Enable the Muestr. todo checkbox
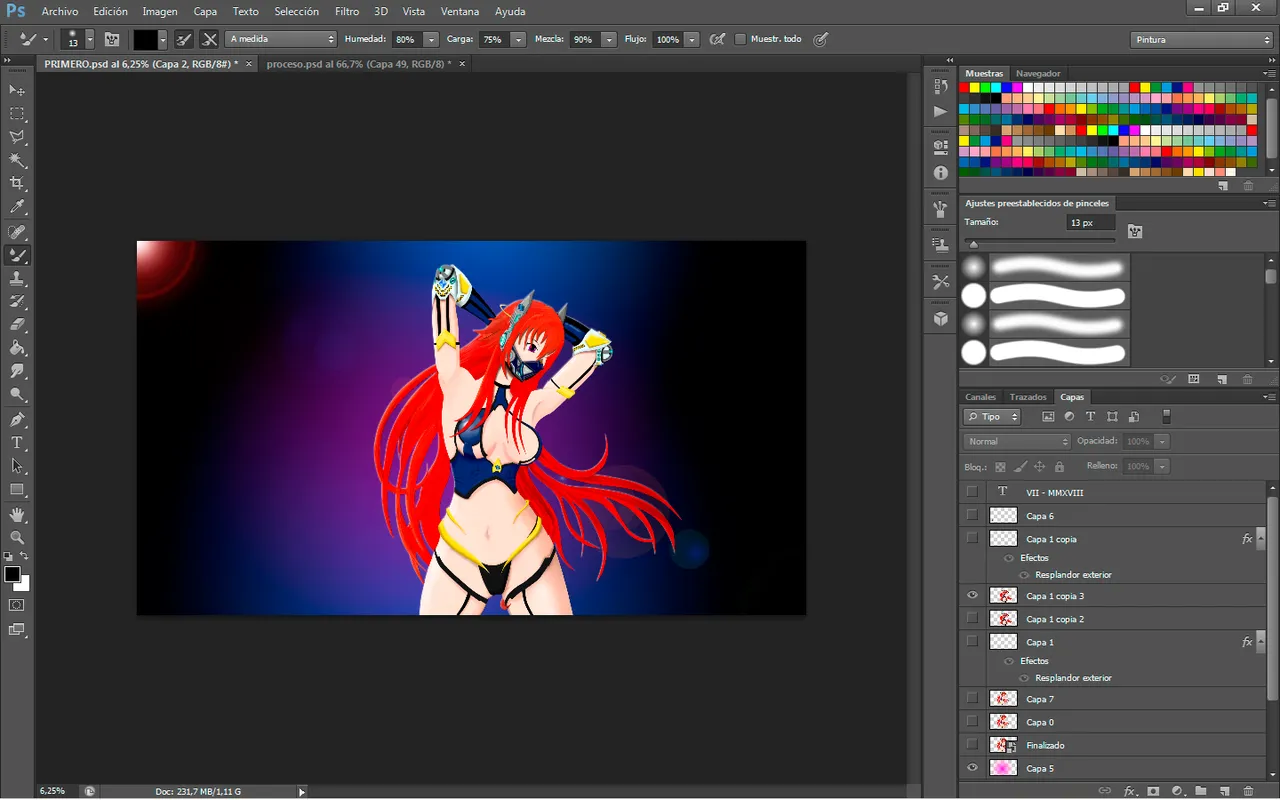The width and height of the screenshot is (1280, 800). coord(740,39)
